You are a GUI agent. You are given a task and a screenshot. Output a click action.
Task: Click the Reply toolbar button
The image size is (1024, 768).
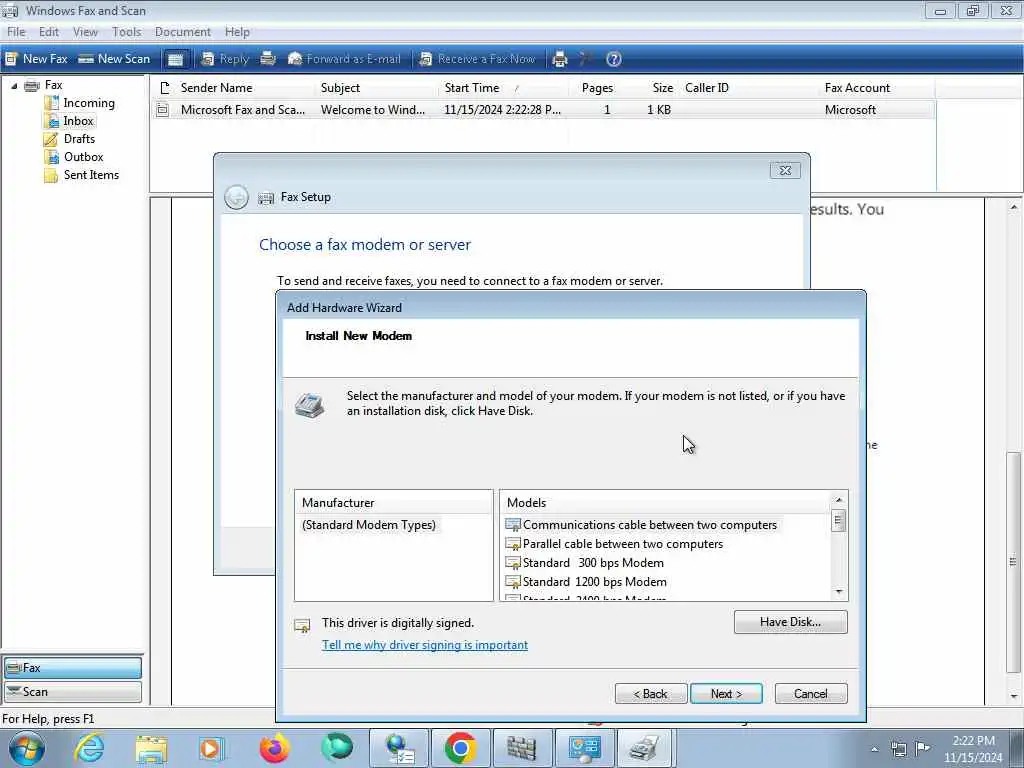(x=225, y=59)
